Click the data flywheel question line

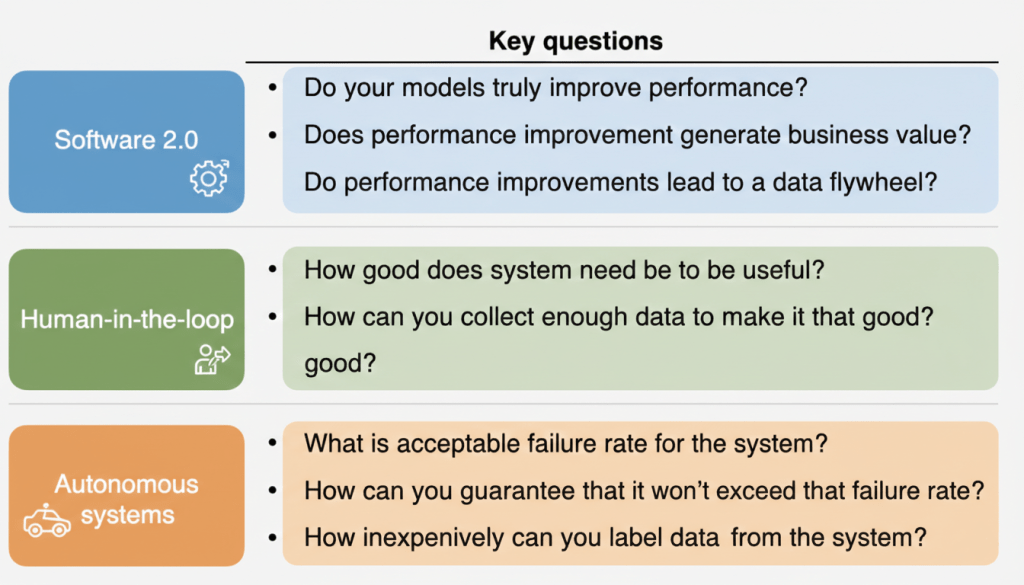619,182
